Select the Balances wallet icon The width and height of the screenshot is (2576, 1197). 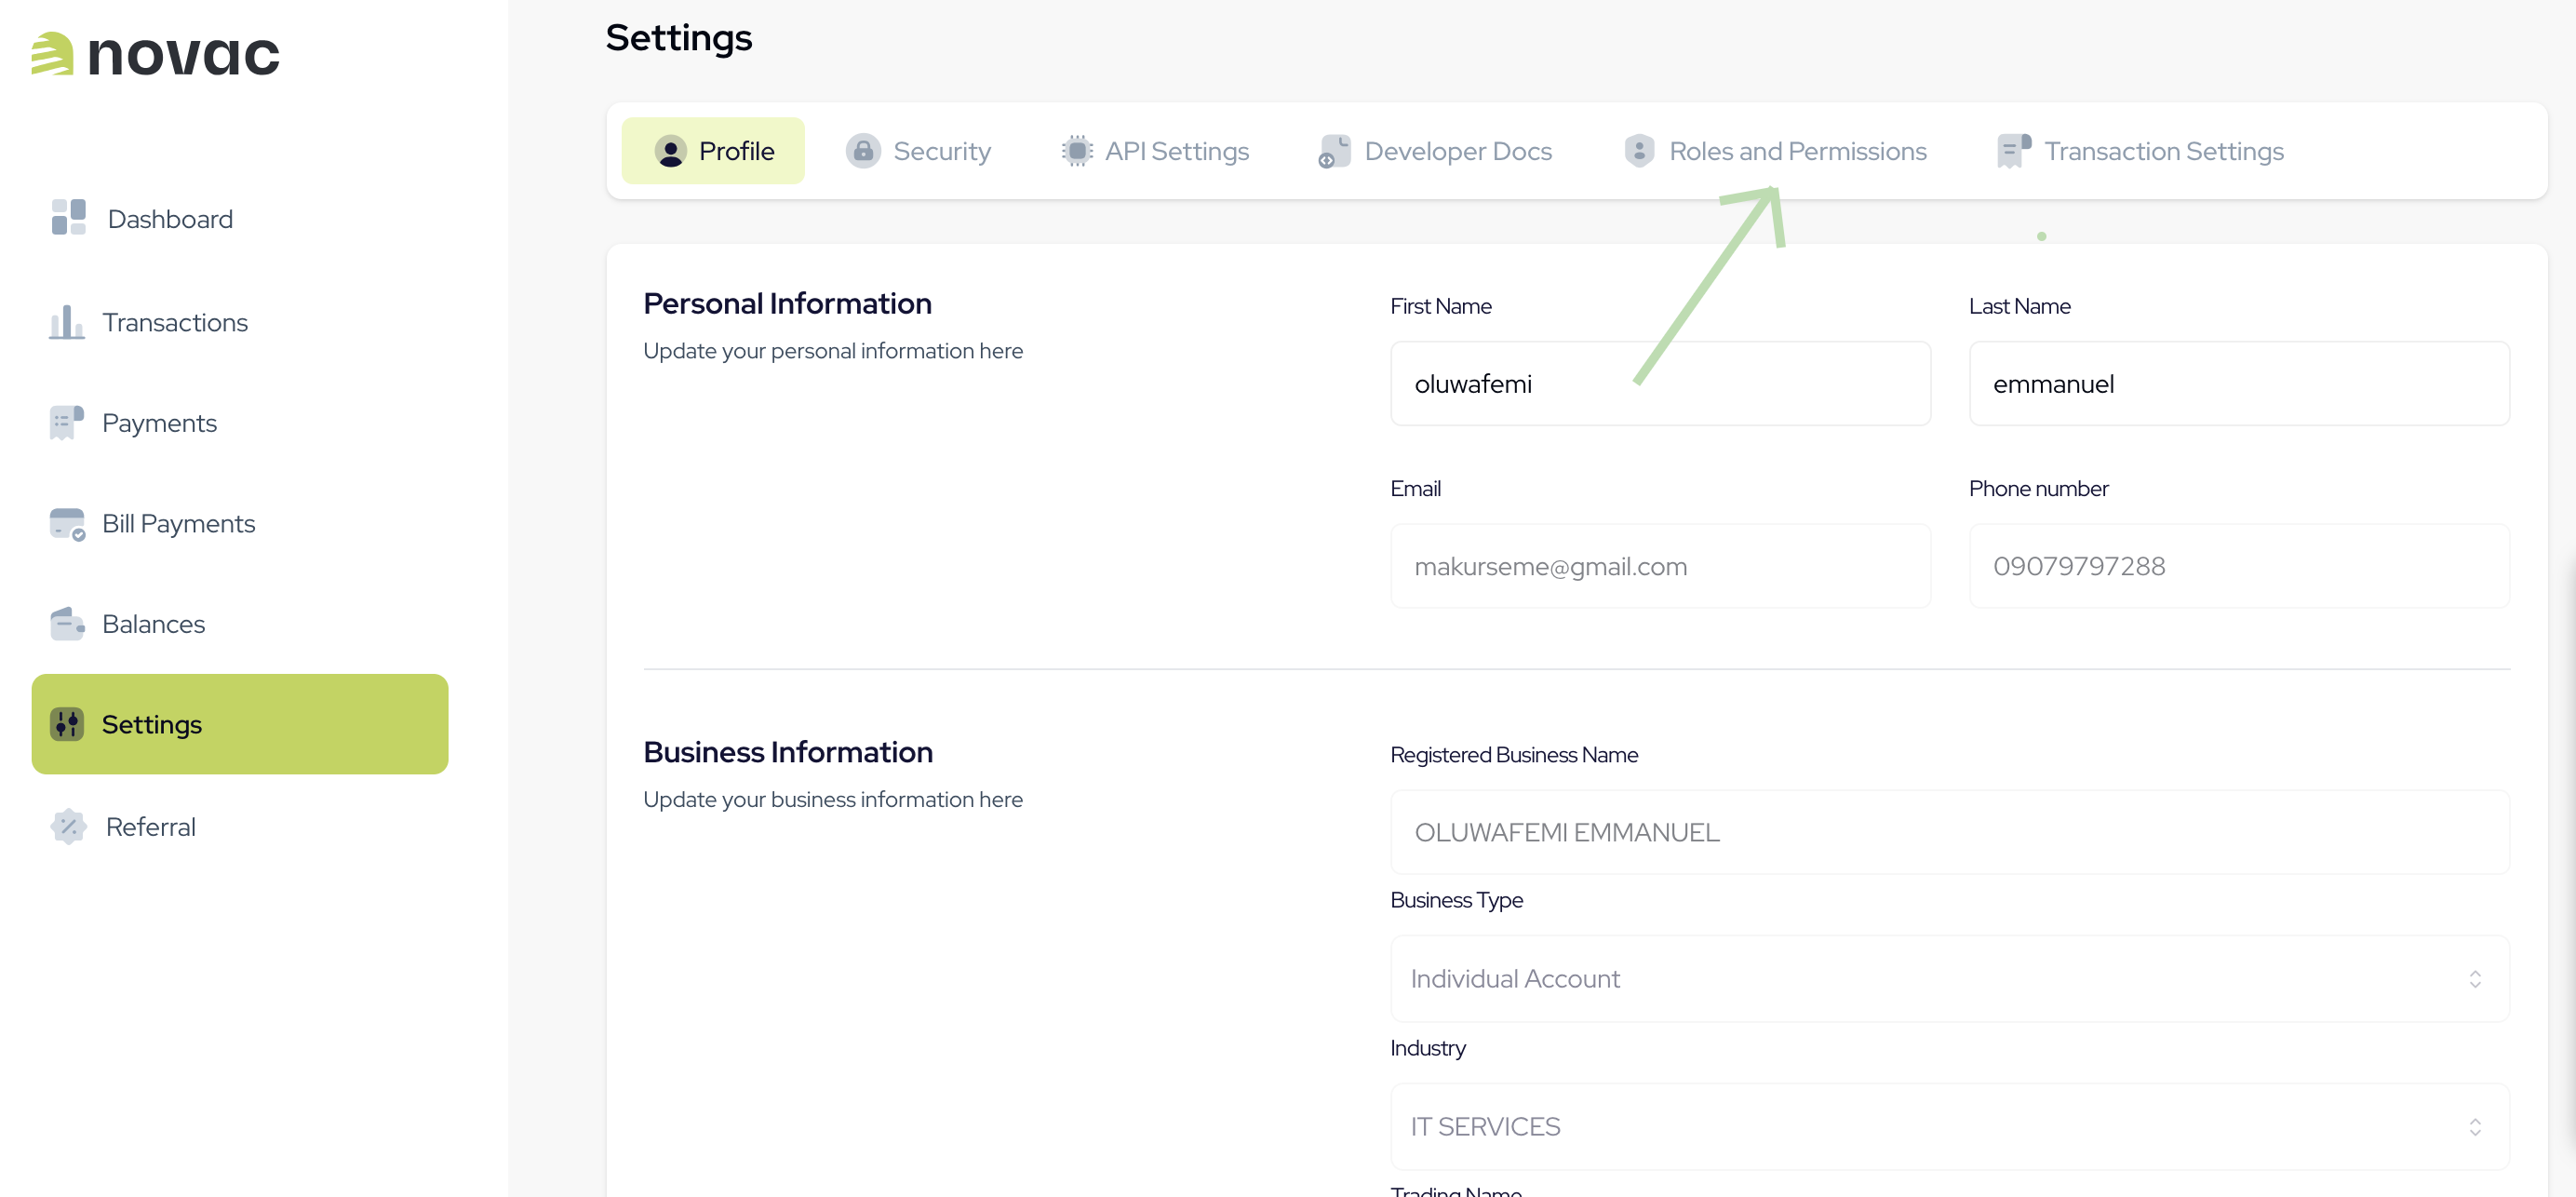[66, 623]
